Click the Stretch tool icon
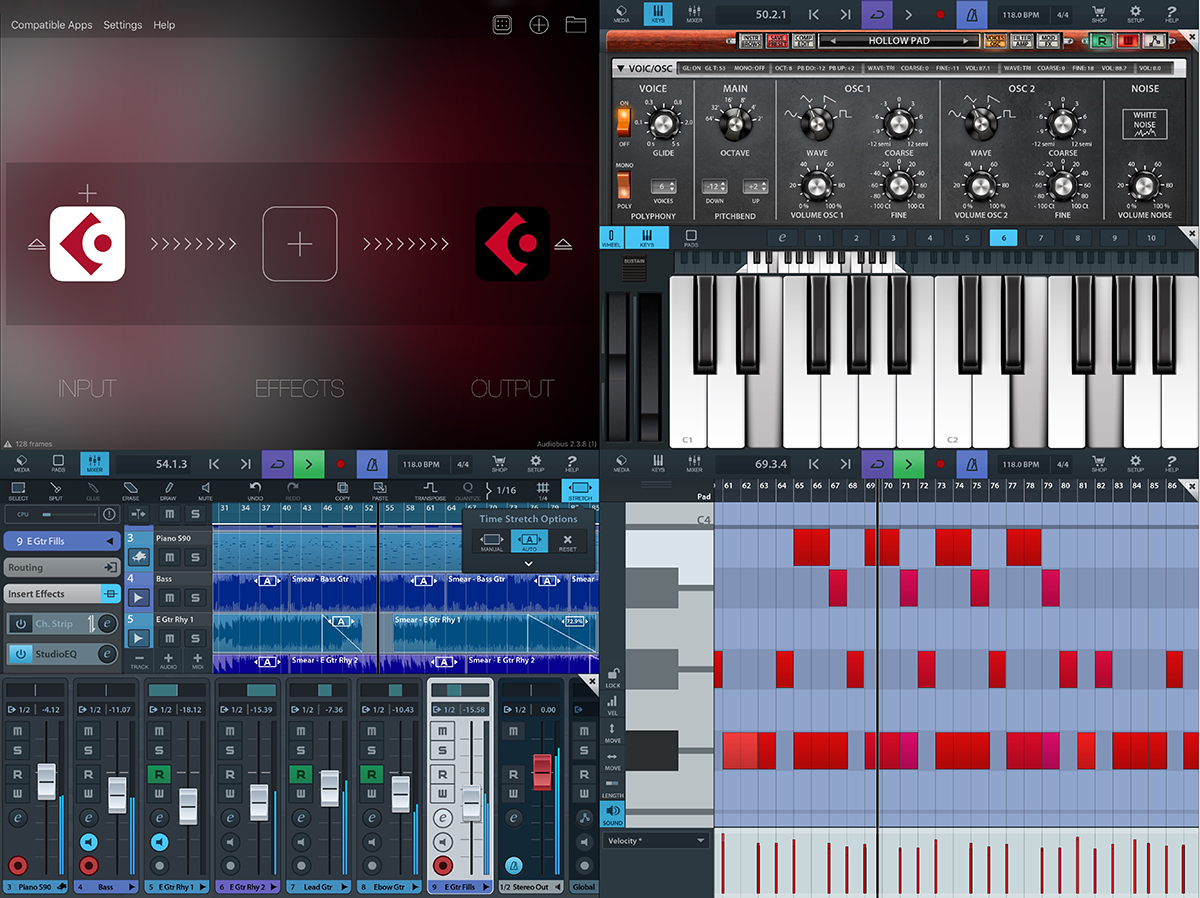1200x898 pixels. [x=580, y=490]
